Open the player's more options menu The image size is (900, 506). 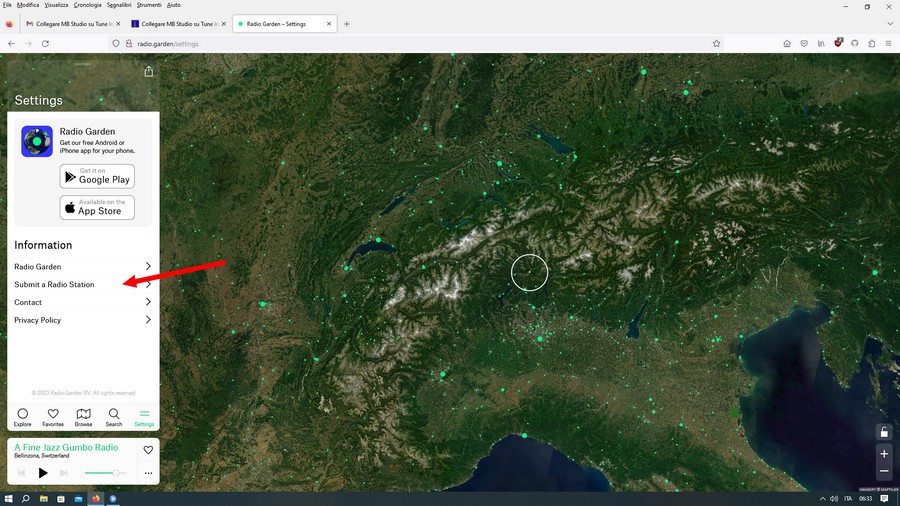point(148,473)
